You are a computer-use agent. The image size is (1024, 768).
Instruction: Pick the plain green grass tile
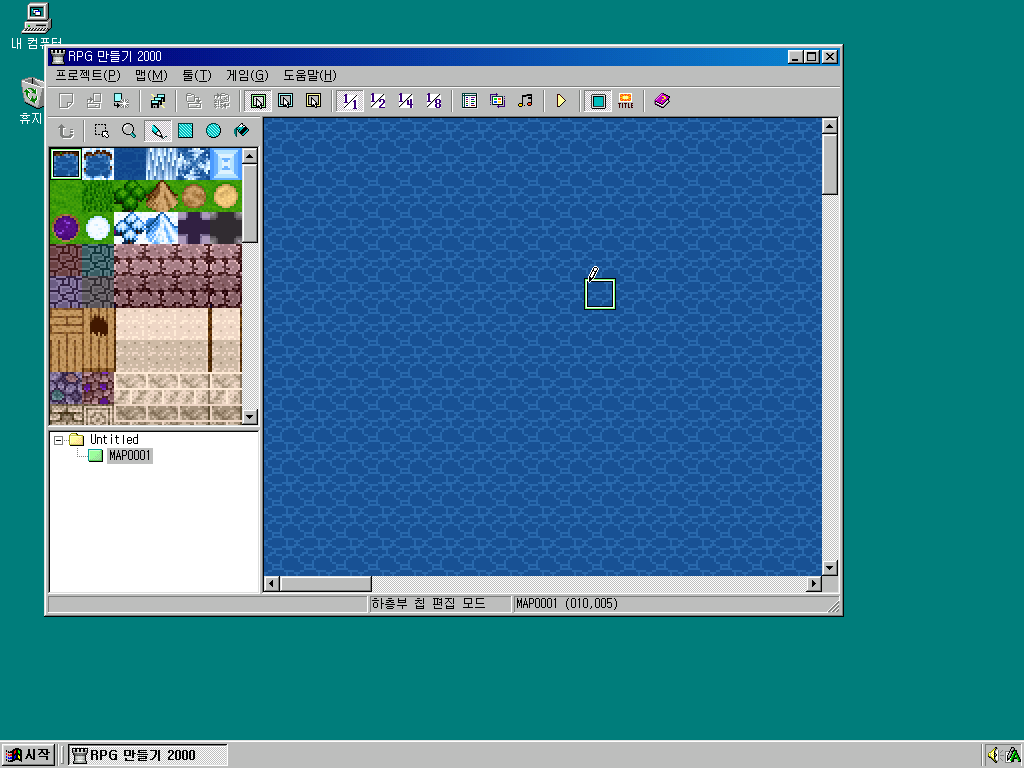pos(66,196)
